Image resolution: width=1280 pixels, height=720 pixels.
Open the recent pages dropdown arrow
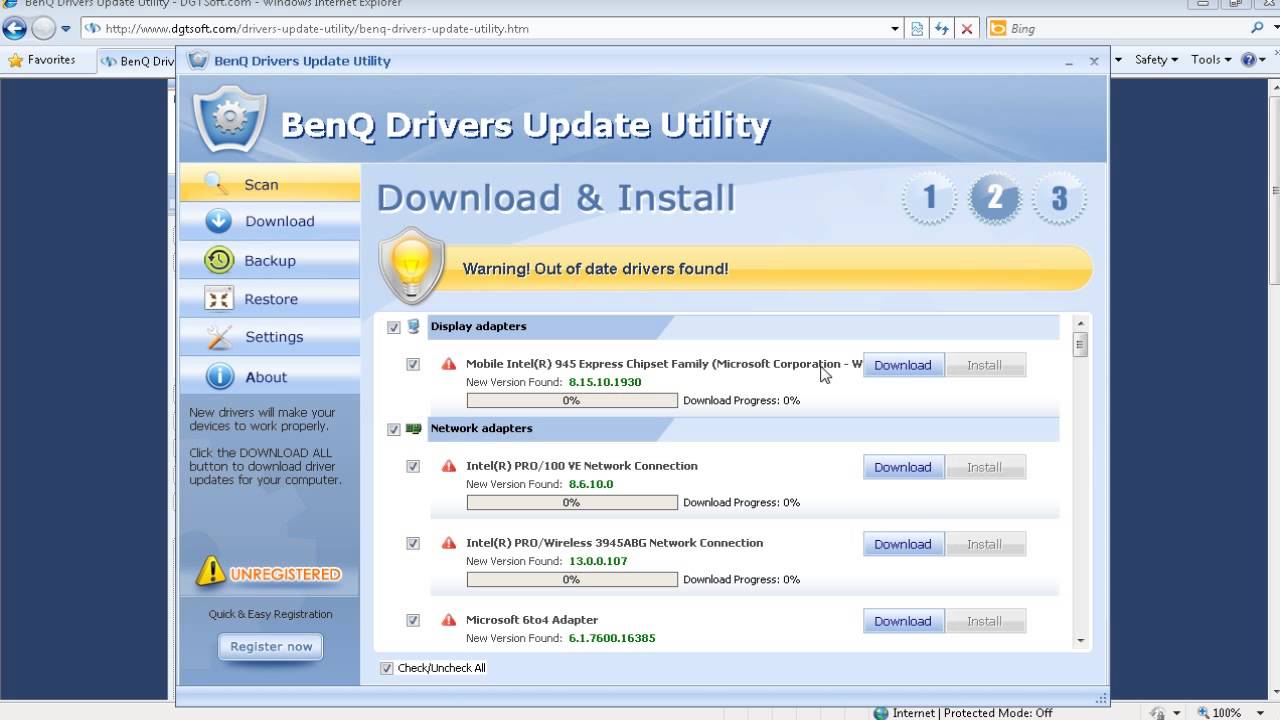point(66,28)
